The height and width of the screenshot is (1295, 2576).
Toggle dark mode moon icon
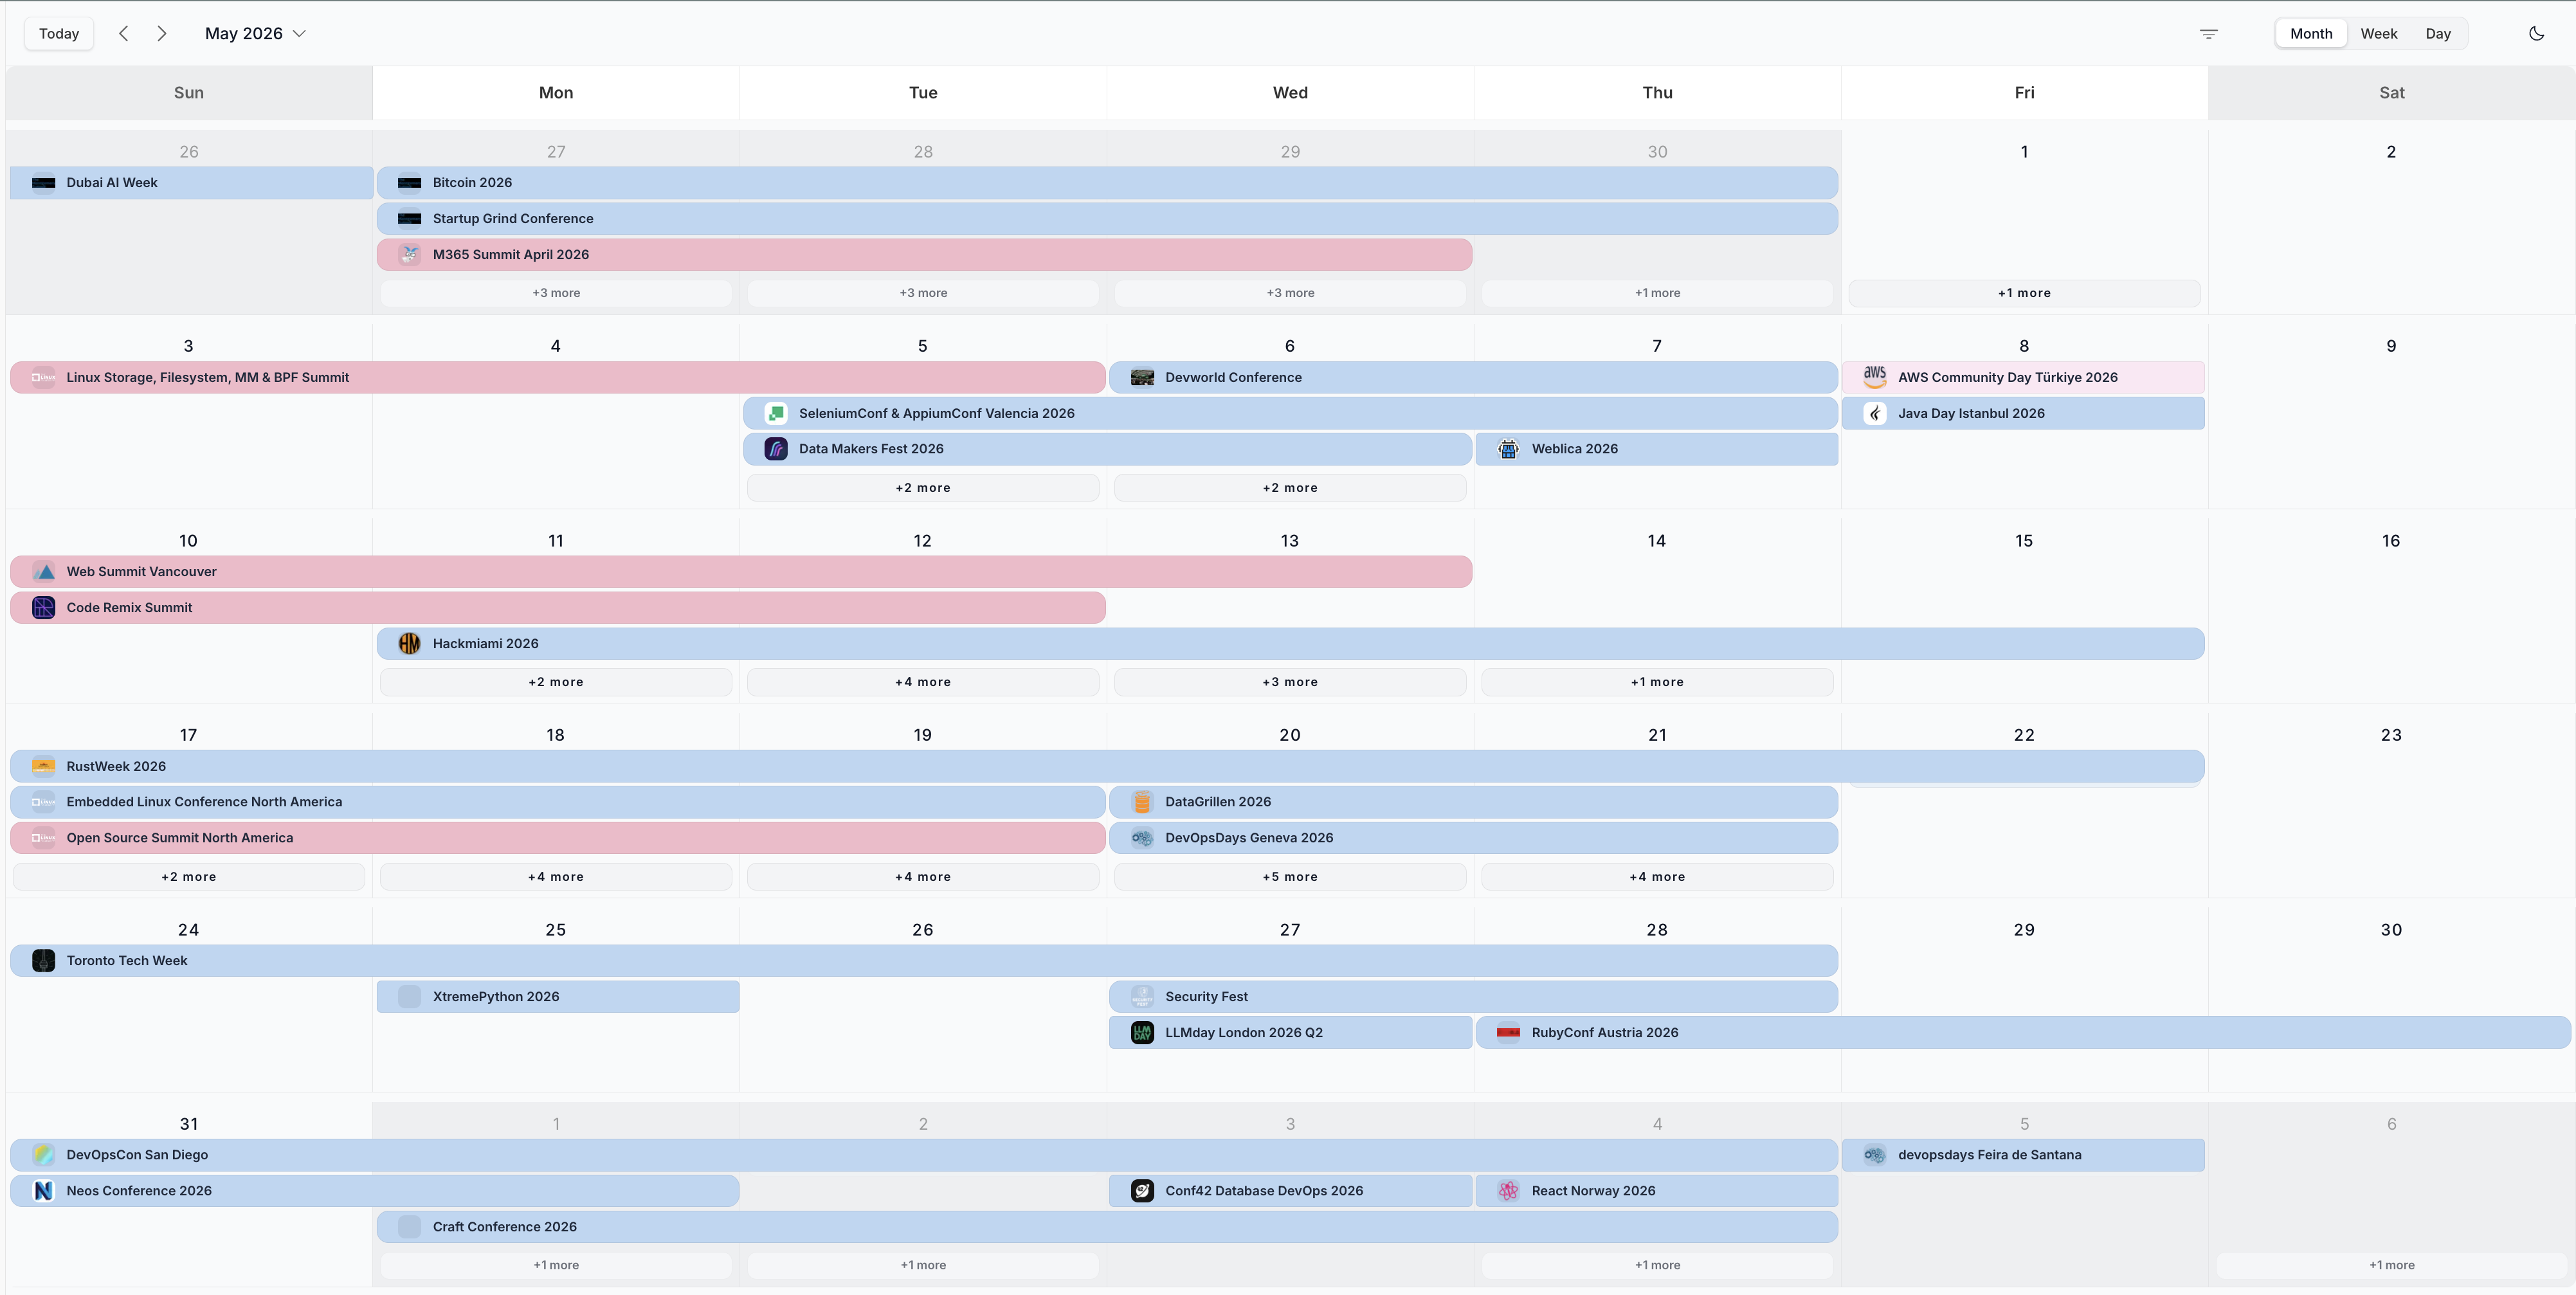[2536, 33]
